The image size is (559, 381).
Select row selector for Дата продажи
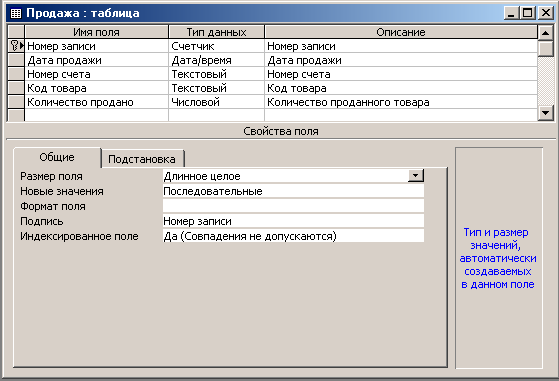tap(16, 60)
